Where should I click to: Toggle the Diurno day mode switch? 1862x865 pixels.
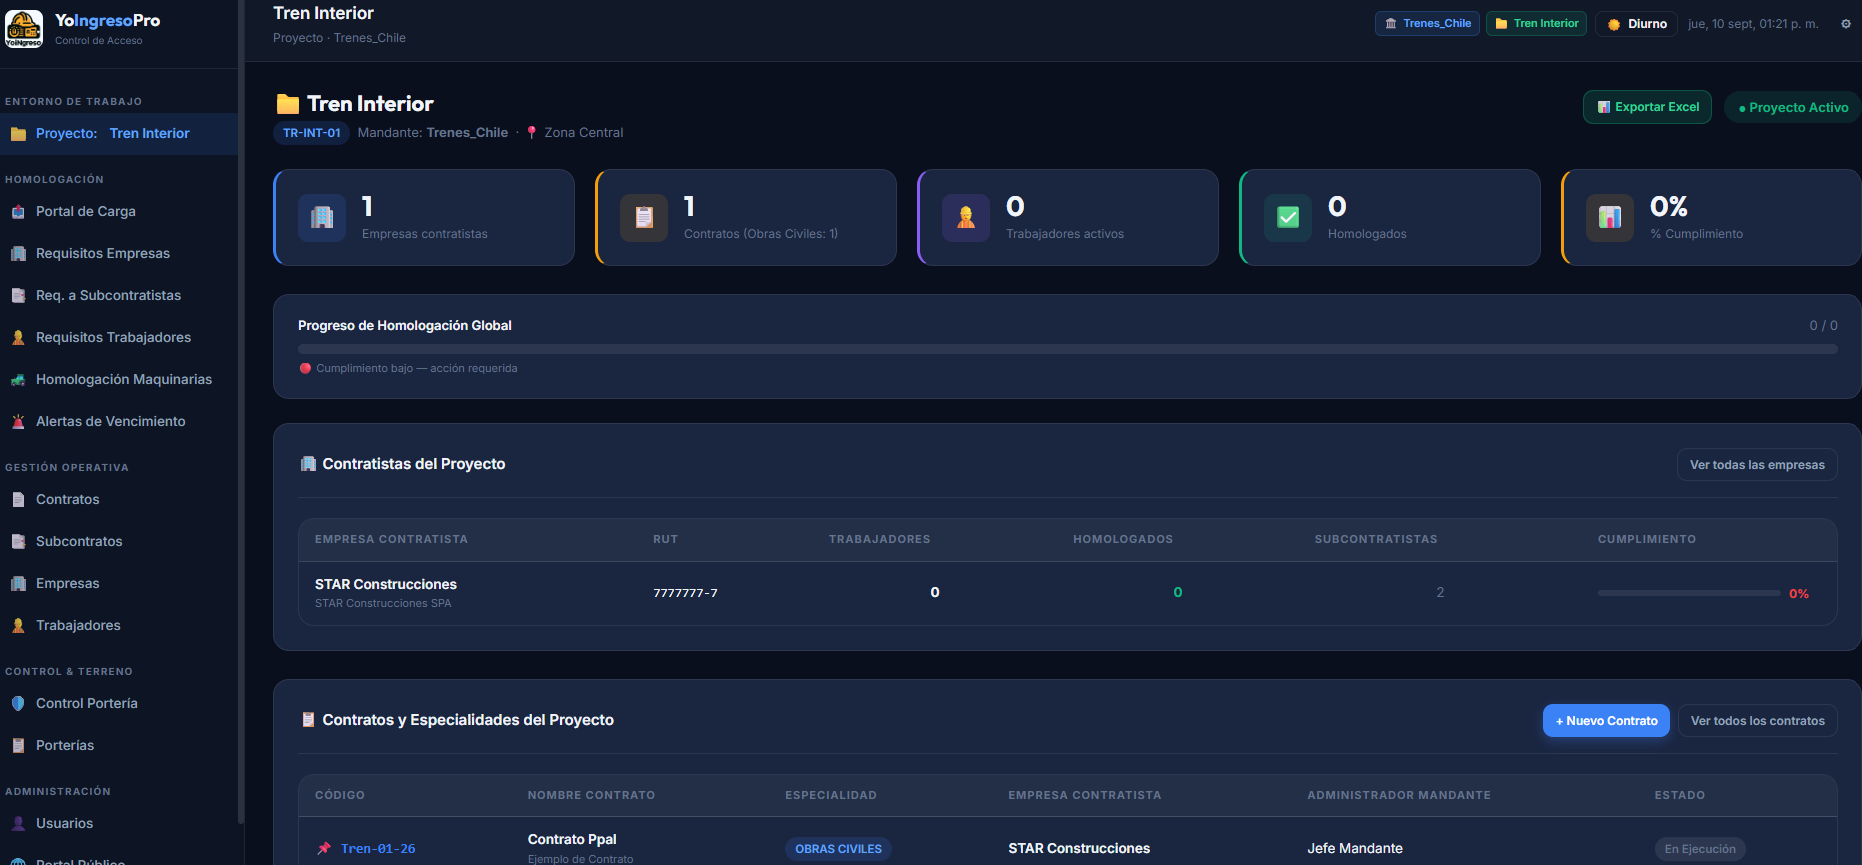[1637, 24]
